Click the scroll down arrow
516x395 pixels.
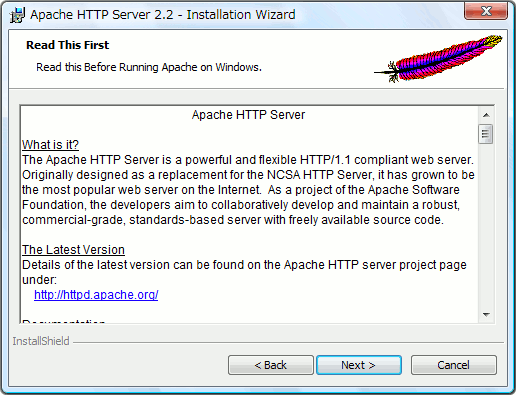click(x=486, y=314)
